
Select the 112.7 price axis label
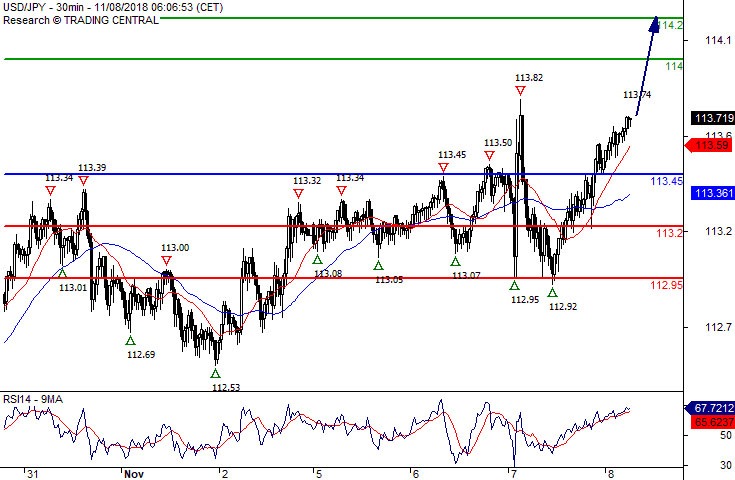pos(718,327)
